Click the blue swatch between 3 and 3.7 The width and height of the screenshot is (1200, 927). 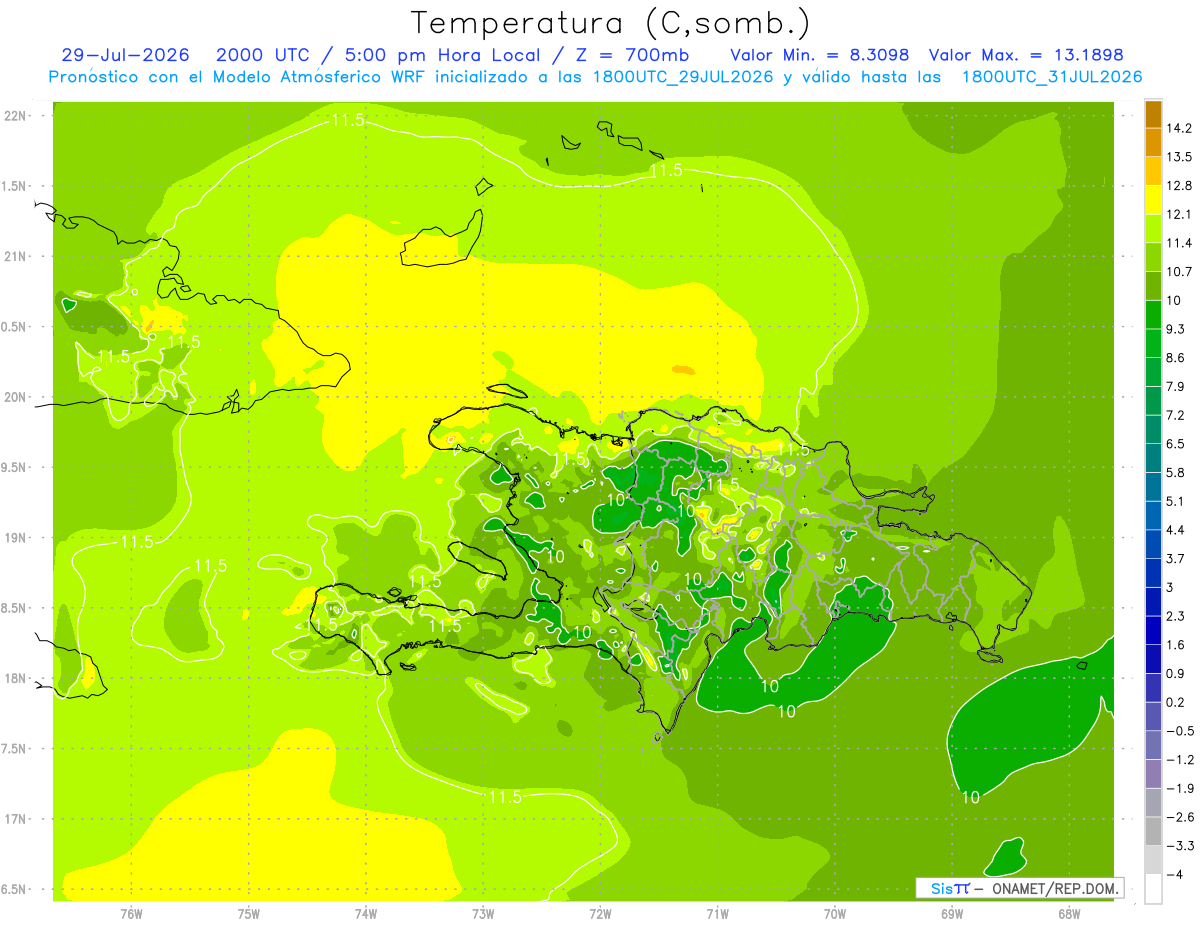tap(1153, 572)
